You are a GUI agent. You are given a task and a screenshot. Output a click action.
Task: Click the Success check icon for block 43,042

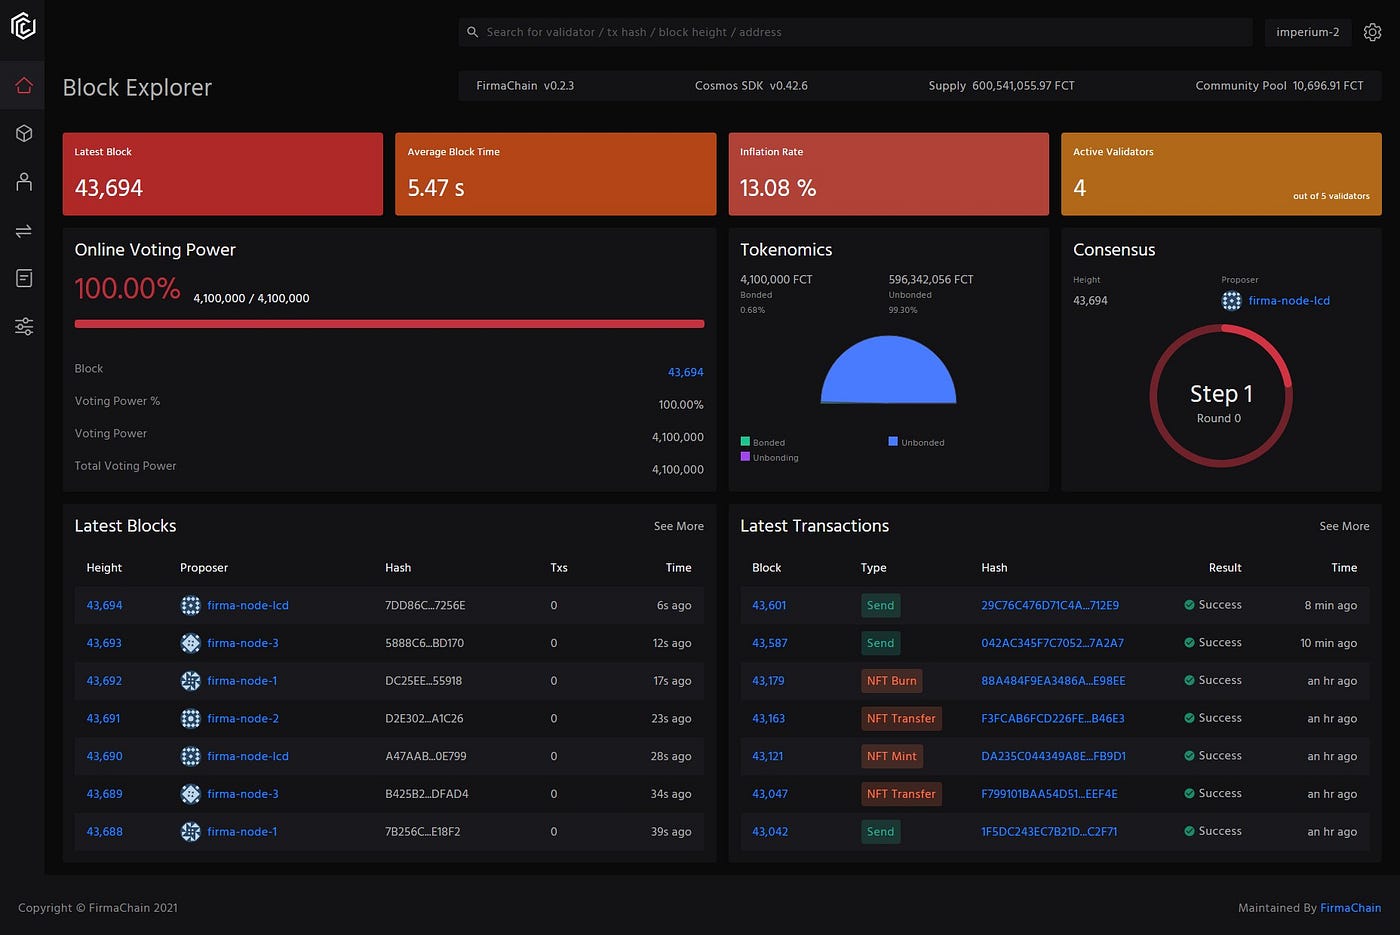[1189, 831]
